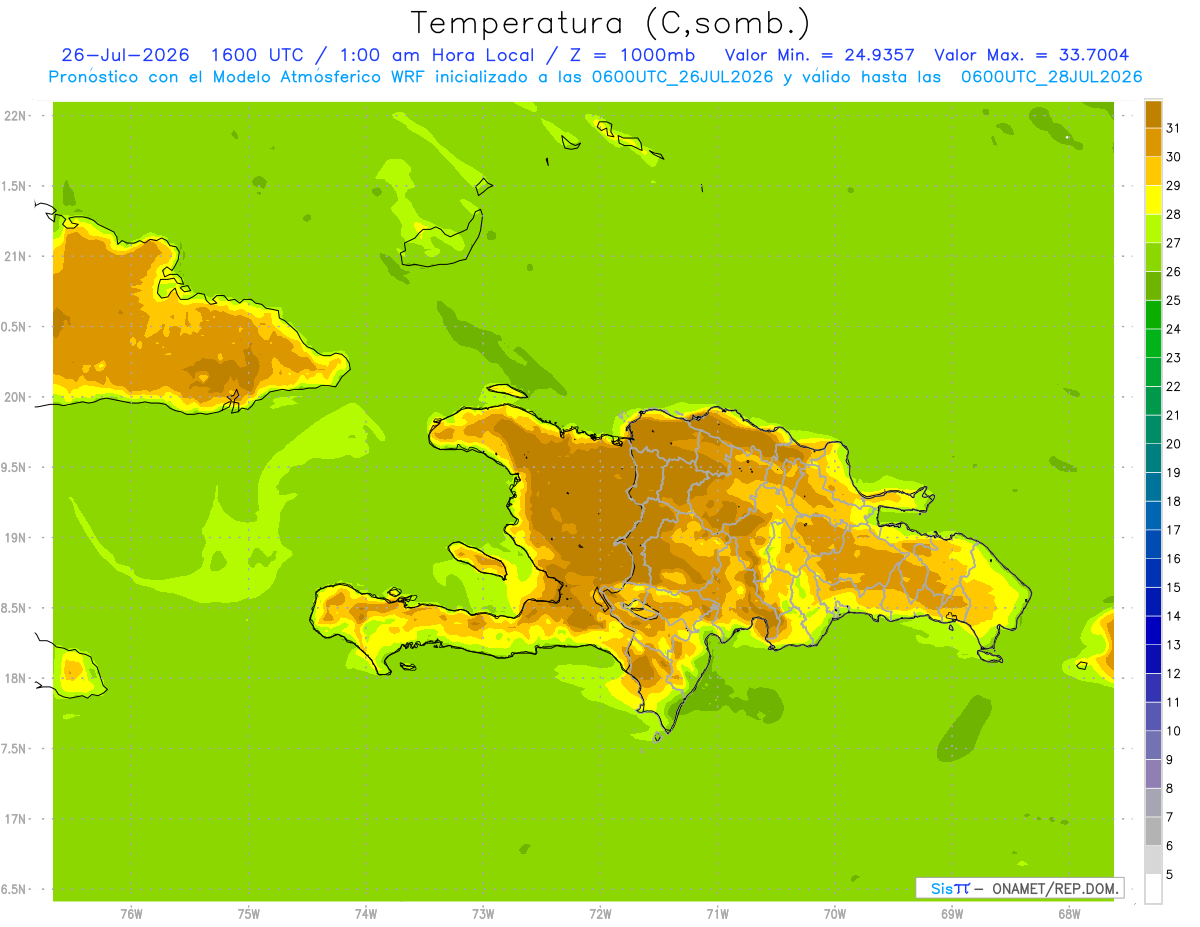This screenshot has width=1200, height=927.
Task: Click the legend value "24"
Action: pos(1173,329)
